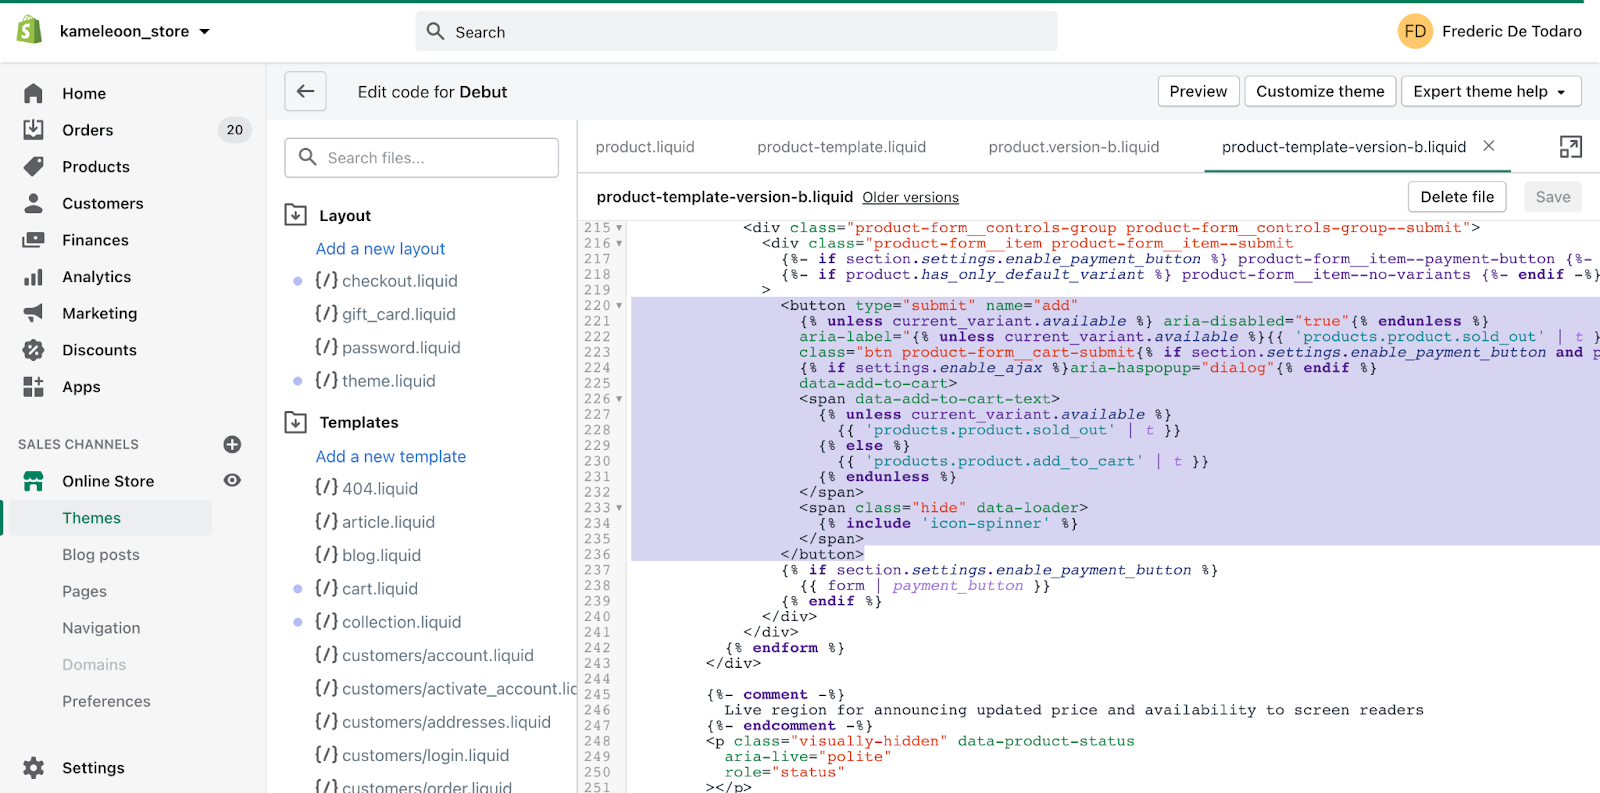Click the Discounts icon in sidebar

(x=33, y=350)
